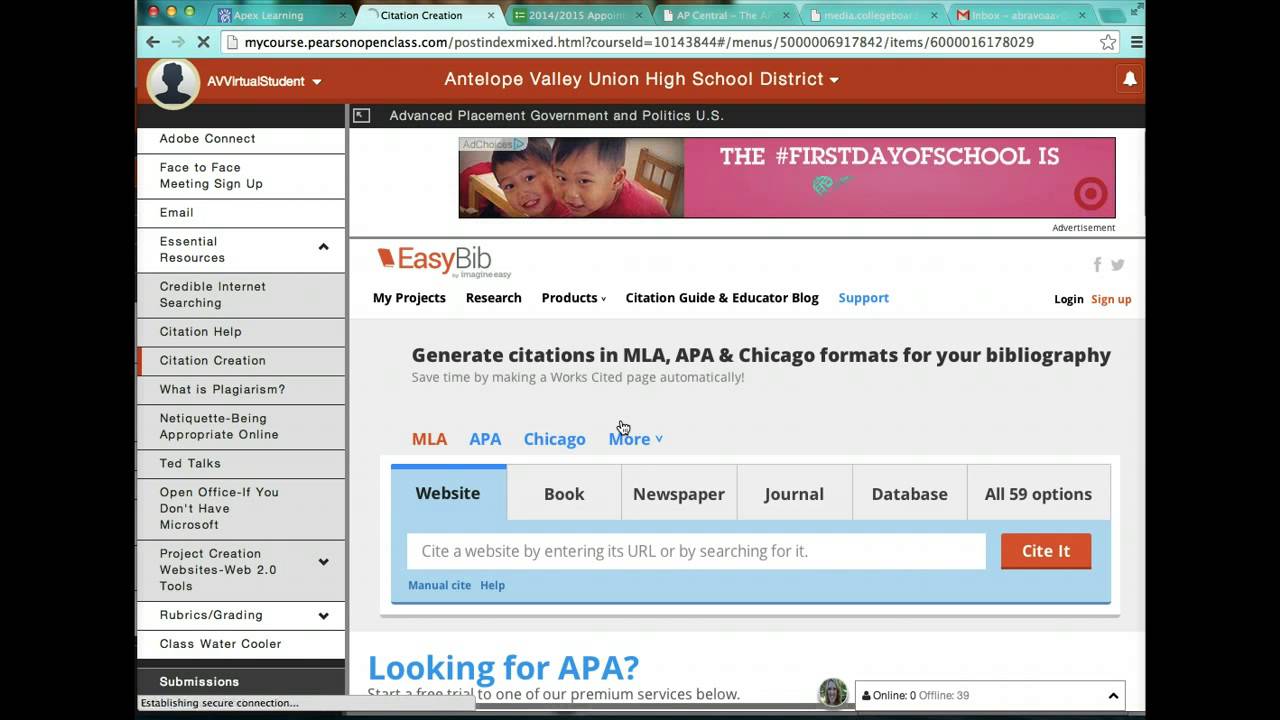Click the Sign up link

pos(1111,299)
